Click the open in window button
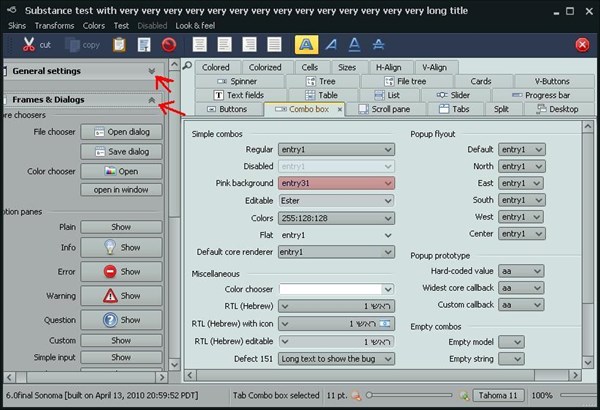This screenshot has width=600, height=410. 121,189
